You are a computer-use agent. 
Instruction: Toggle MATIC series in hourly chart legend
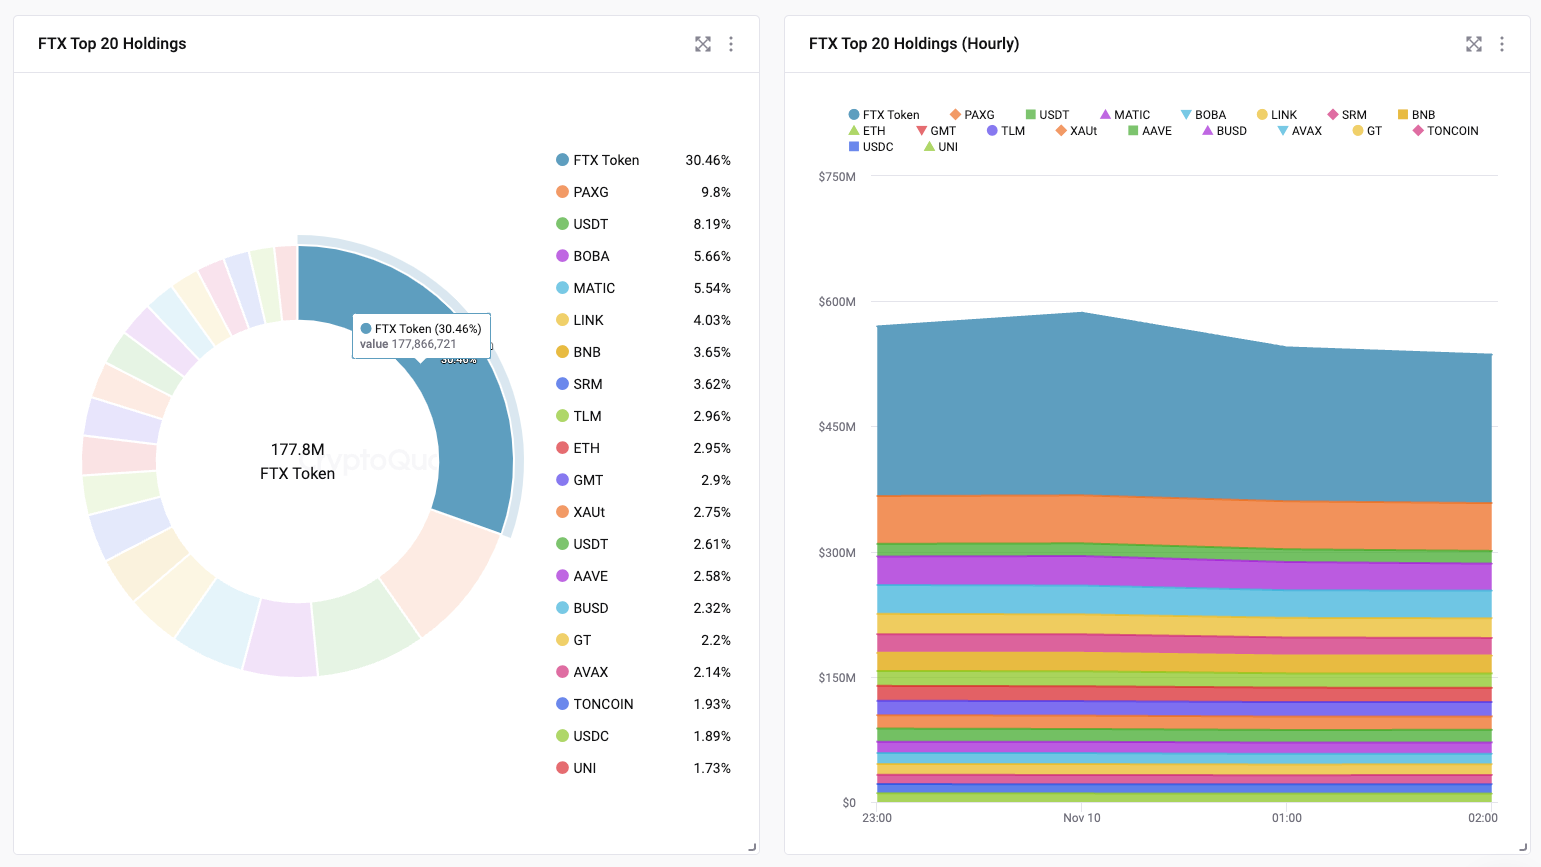(x=1125, y=115)
